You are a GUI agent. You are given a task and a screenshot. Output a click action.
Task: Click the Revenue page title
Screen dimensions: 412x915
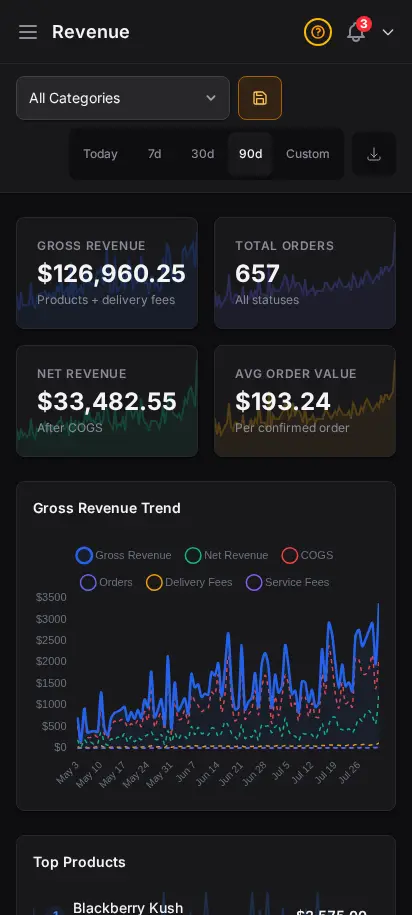pyautogui.click(x=90, y=32)
